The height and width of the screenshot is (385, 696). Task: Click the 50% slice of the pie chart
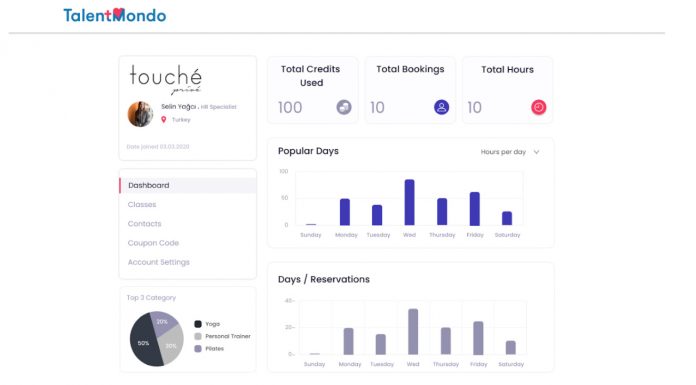pyautogui.click(x=144, y=342)
